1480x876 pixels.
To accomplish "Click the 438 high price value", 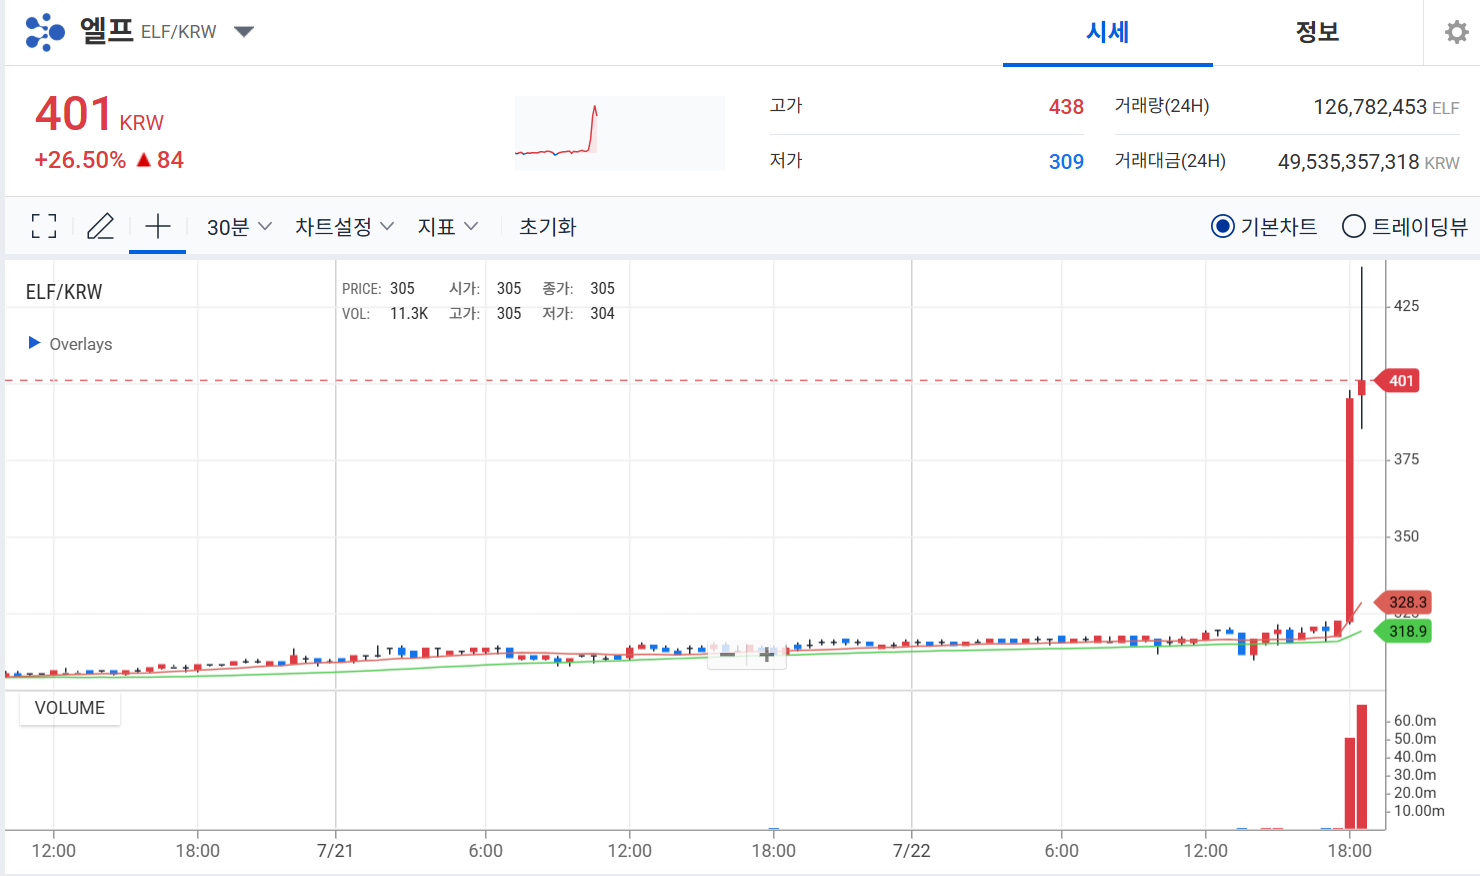I will click(1066, 107).
